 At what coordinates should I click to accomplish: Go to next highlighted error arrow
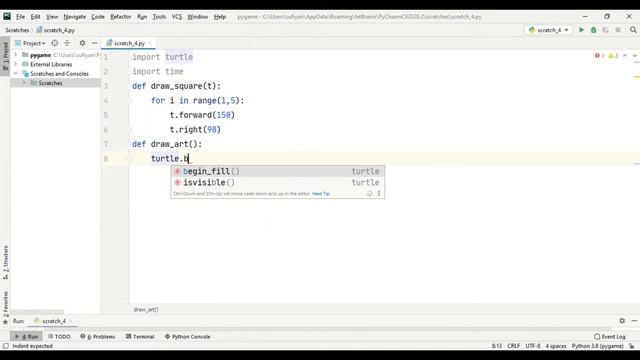[x=635, y=56]
